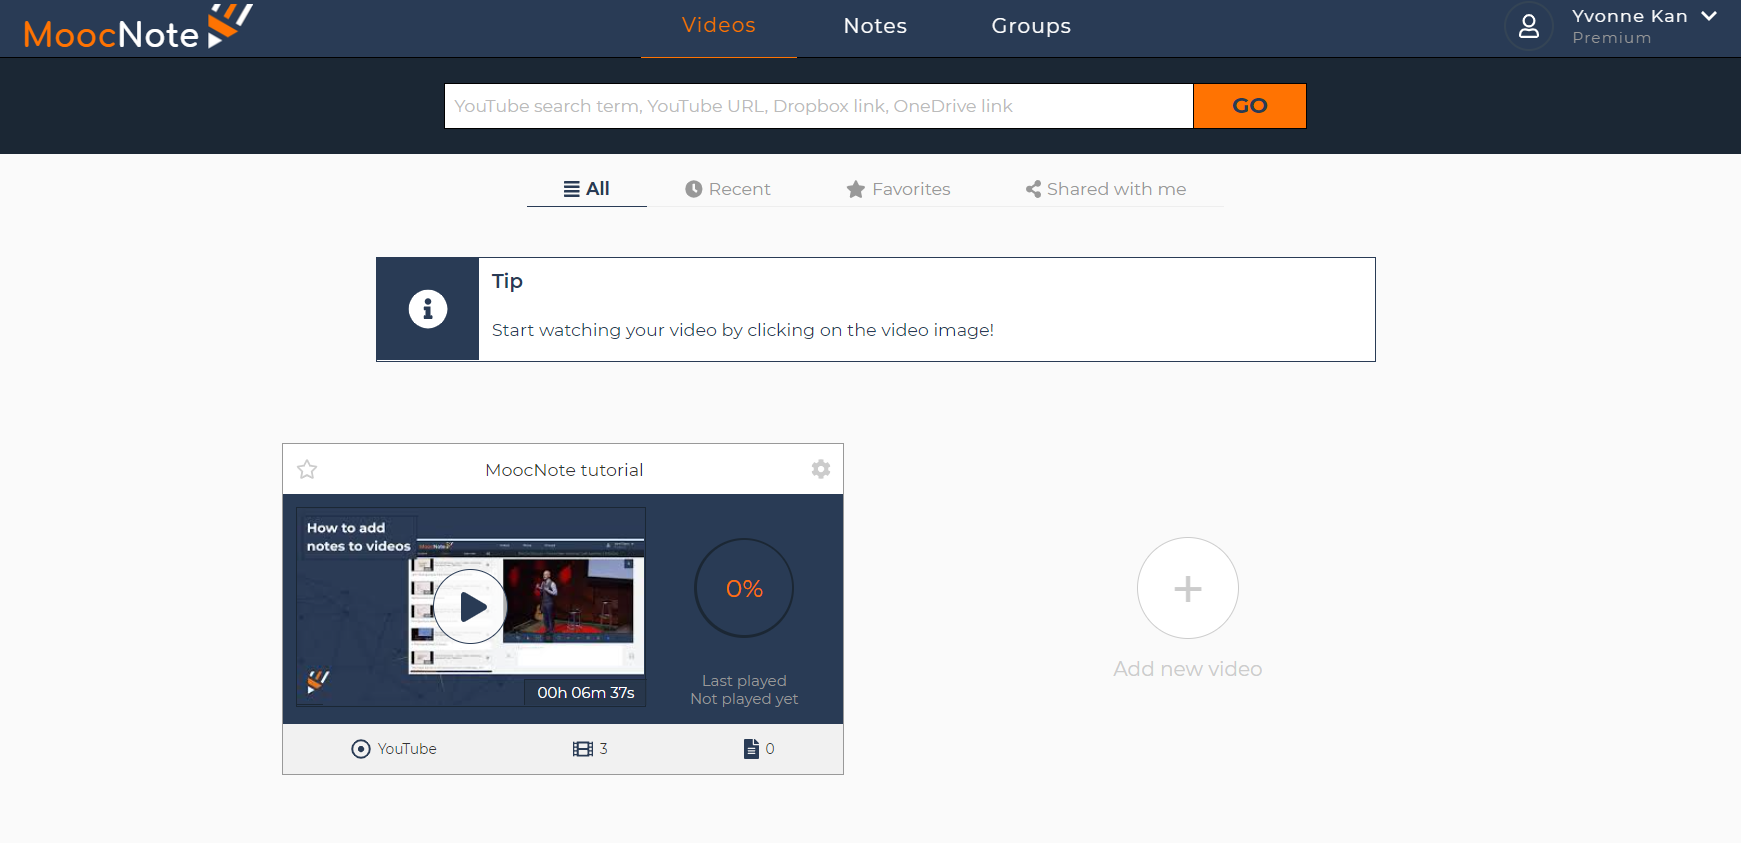
Task: Click the film clips count icon
Action: (583, 749)
